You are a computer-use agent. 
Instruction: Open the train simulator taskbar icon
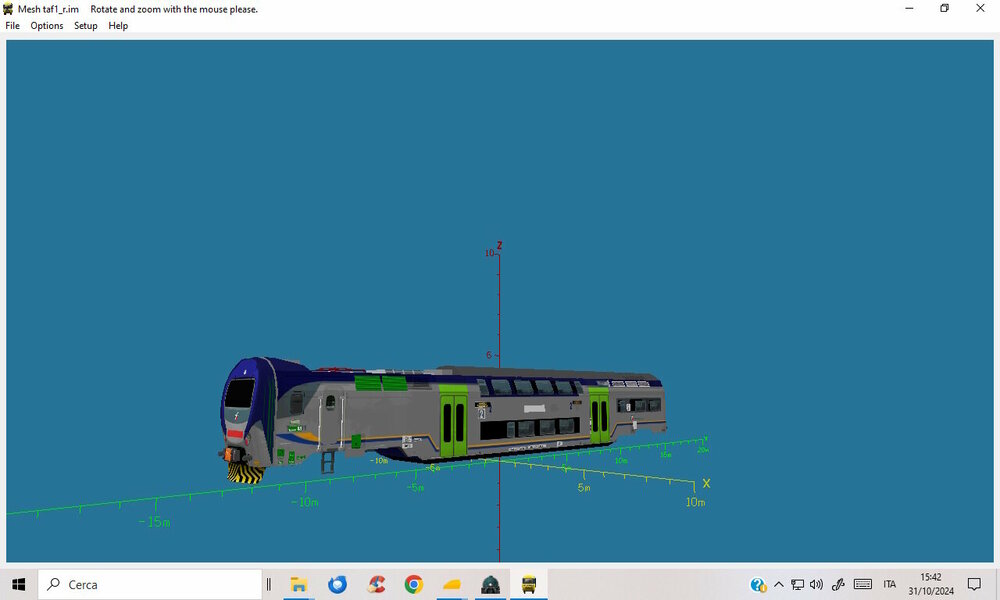(490, 584)
